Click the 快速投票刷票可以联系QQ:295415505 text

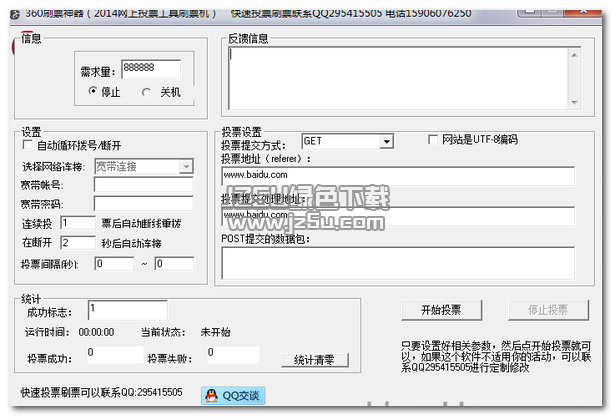coord(101,392)
